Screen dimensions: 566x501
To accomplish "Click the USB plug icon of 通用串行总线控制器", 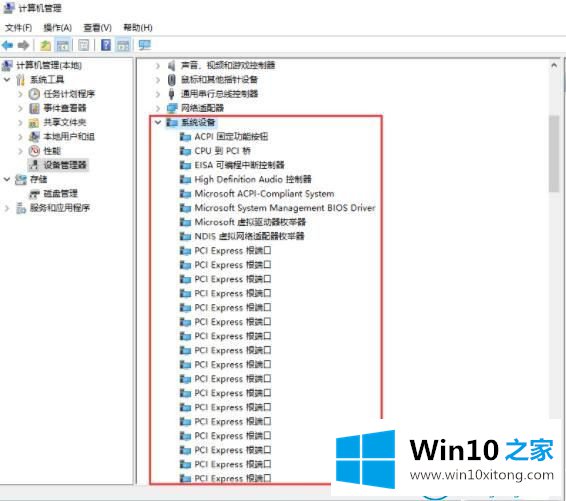I will click(x=171, y=94).
